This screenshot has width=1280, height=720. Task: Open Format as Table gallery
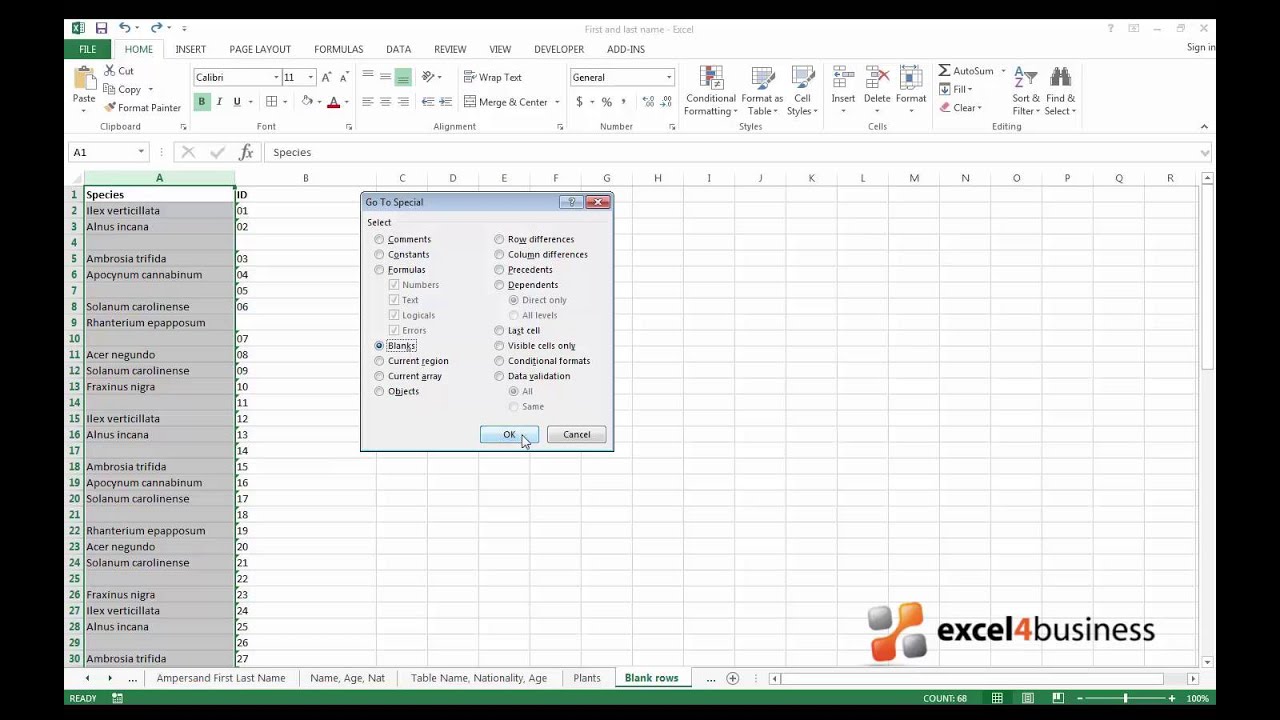[x=762, y=91]
